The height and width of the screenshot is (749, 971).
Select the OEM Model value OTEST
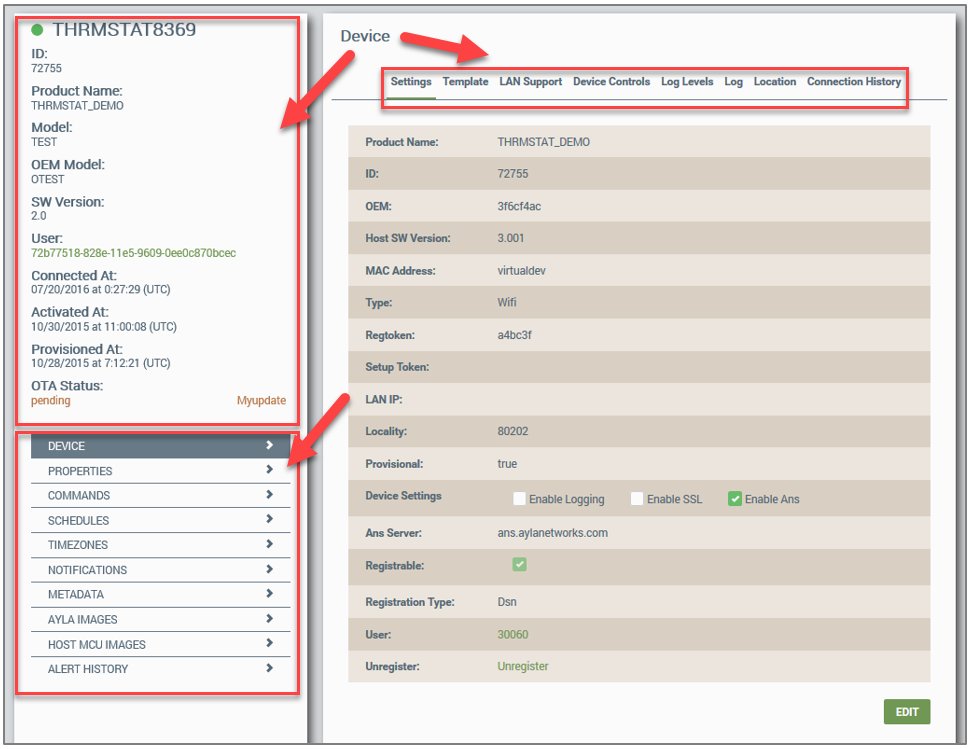click(x=48, y=180)
